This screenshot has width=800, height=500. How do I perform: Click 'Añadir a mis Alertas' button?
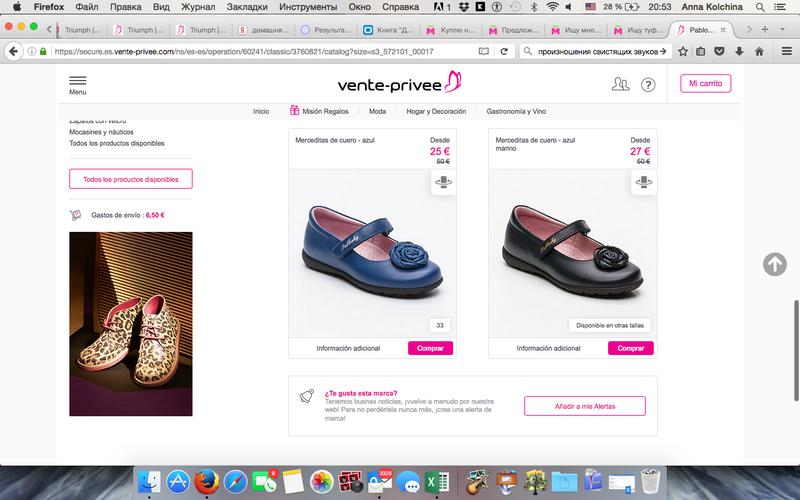pyautogui.click(x=584, y=406)
